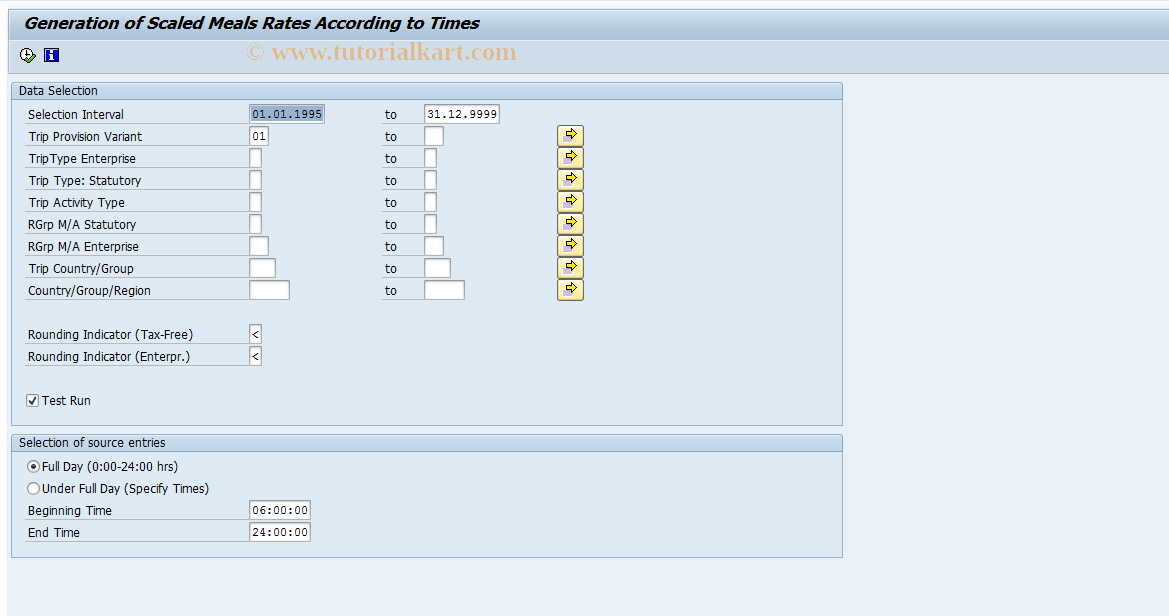The image size is (1169, 616).
Task: Click the TripType Enterprise to field
Action: tap(430, 158)
